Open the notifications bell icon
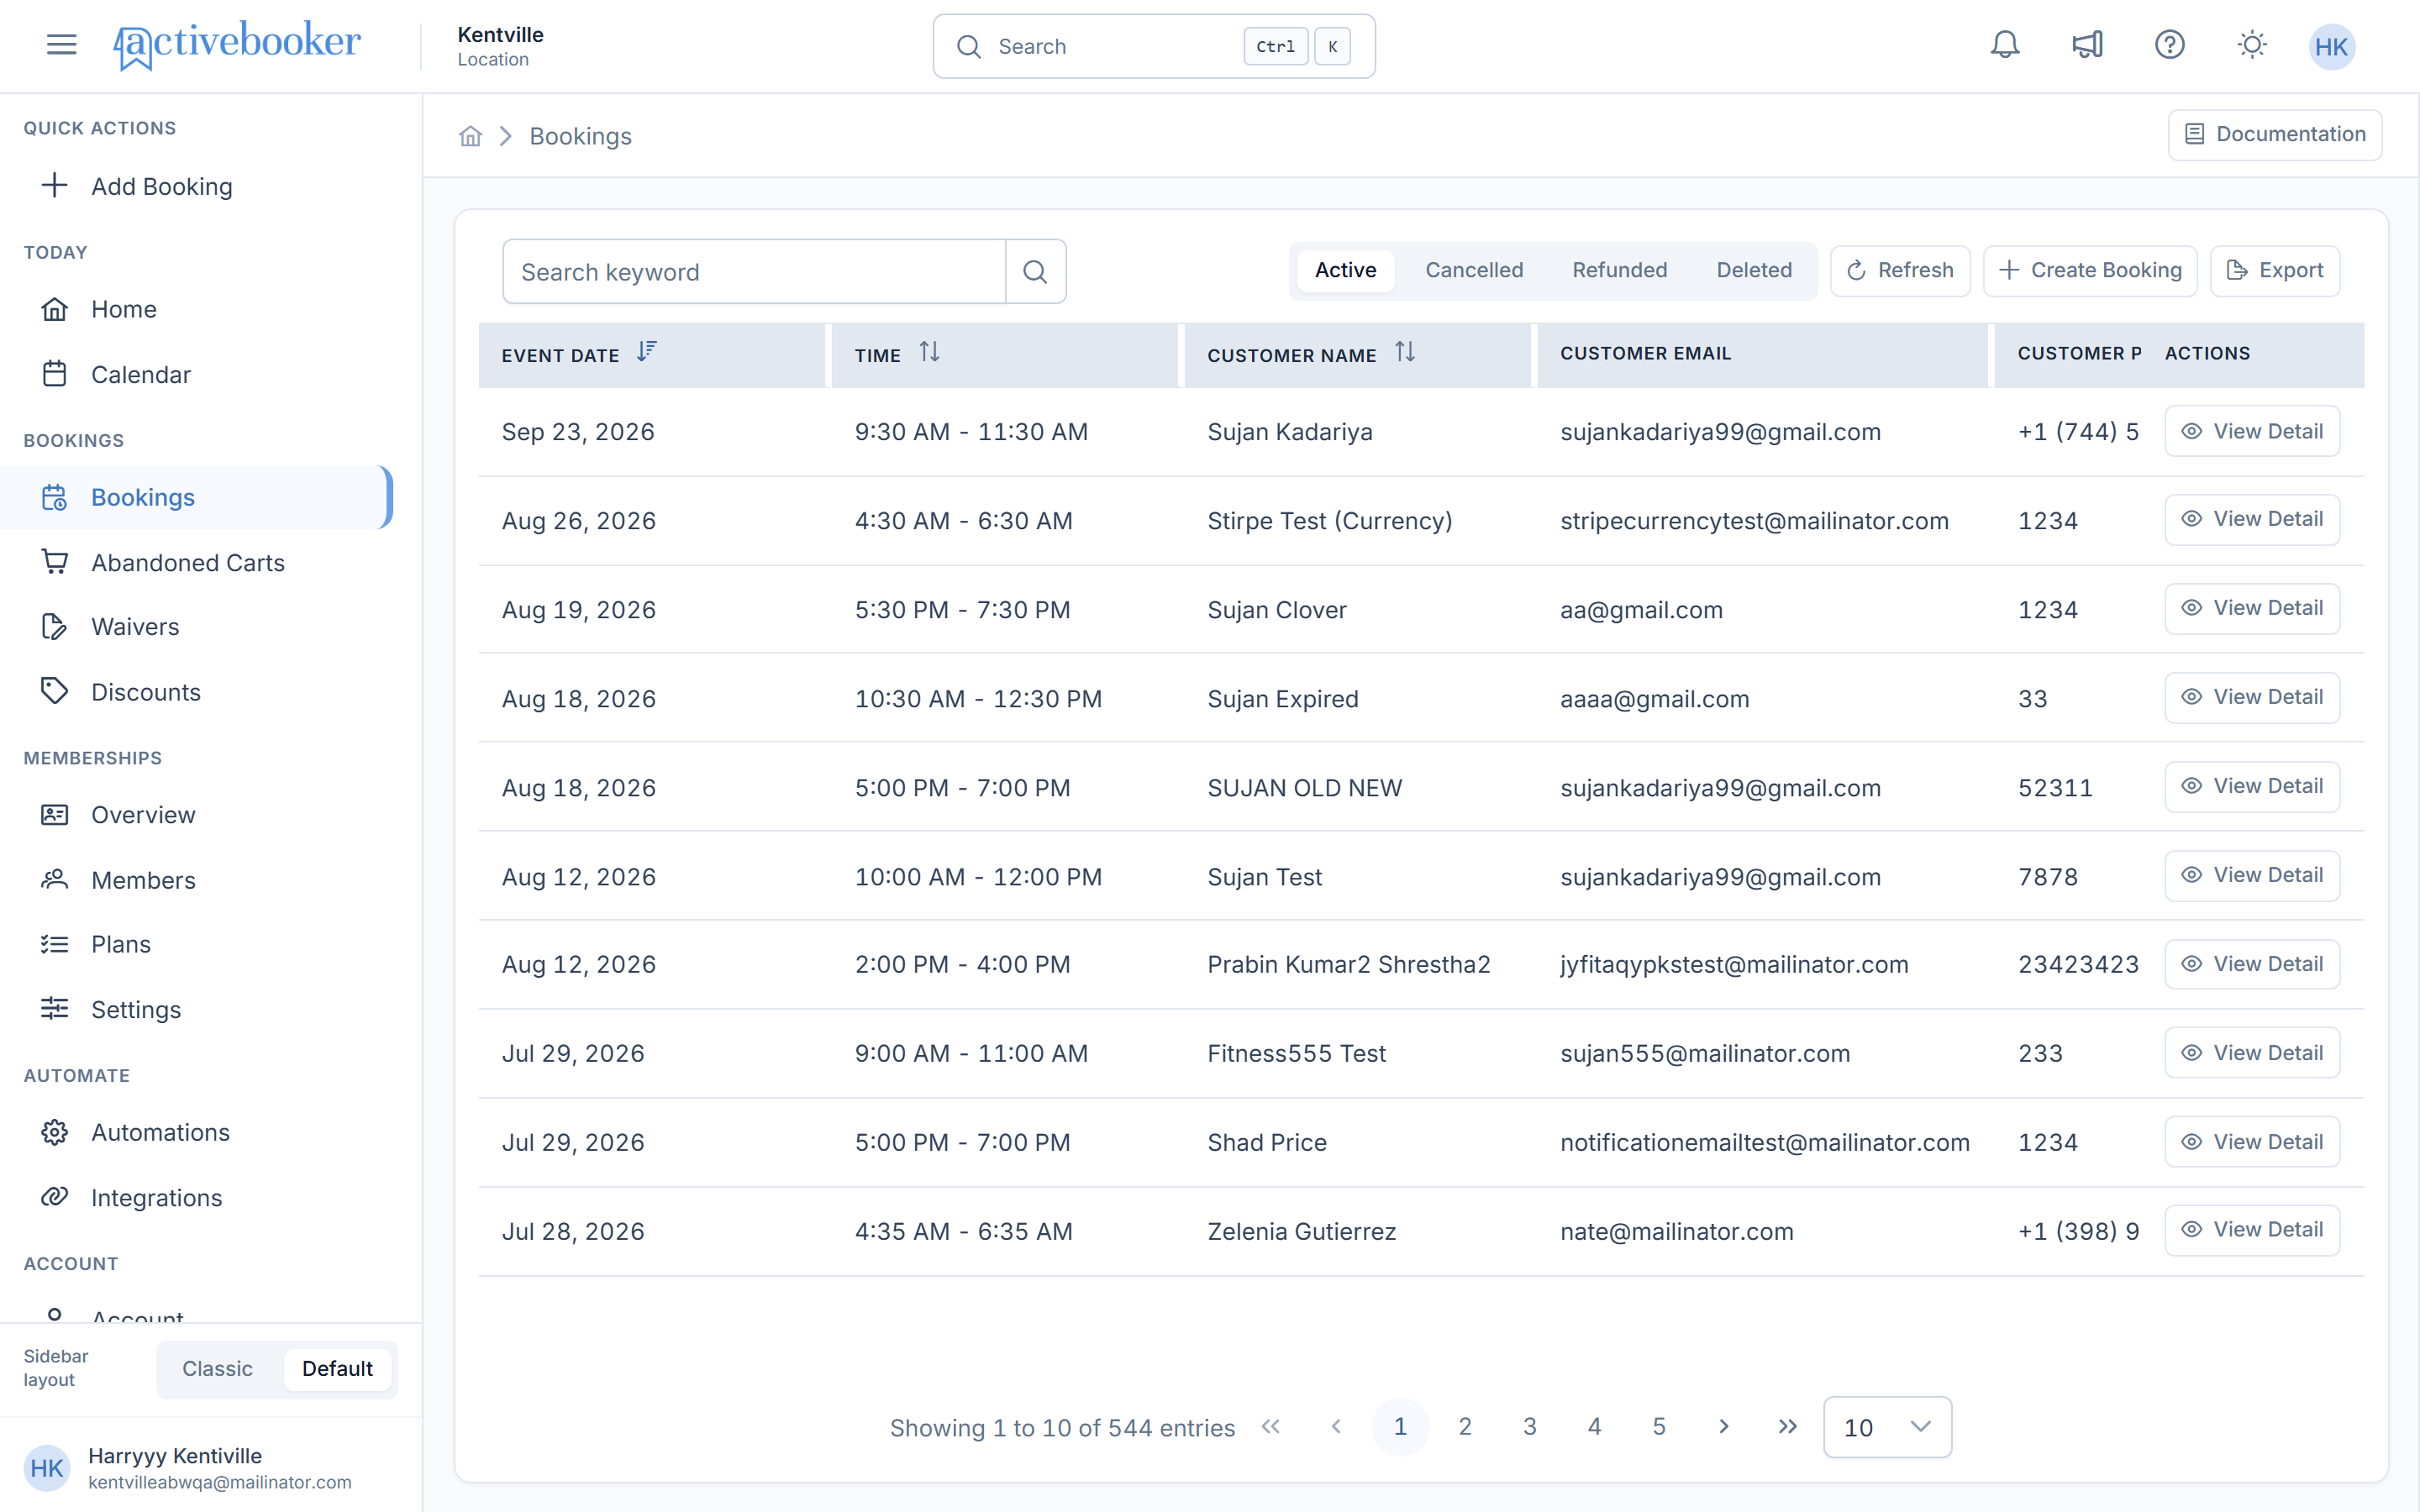The height and width of the screenshot is (1512, 2420). tap(2005, 45)
